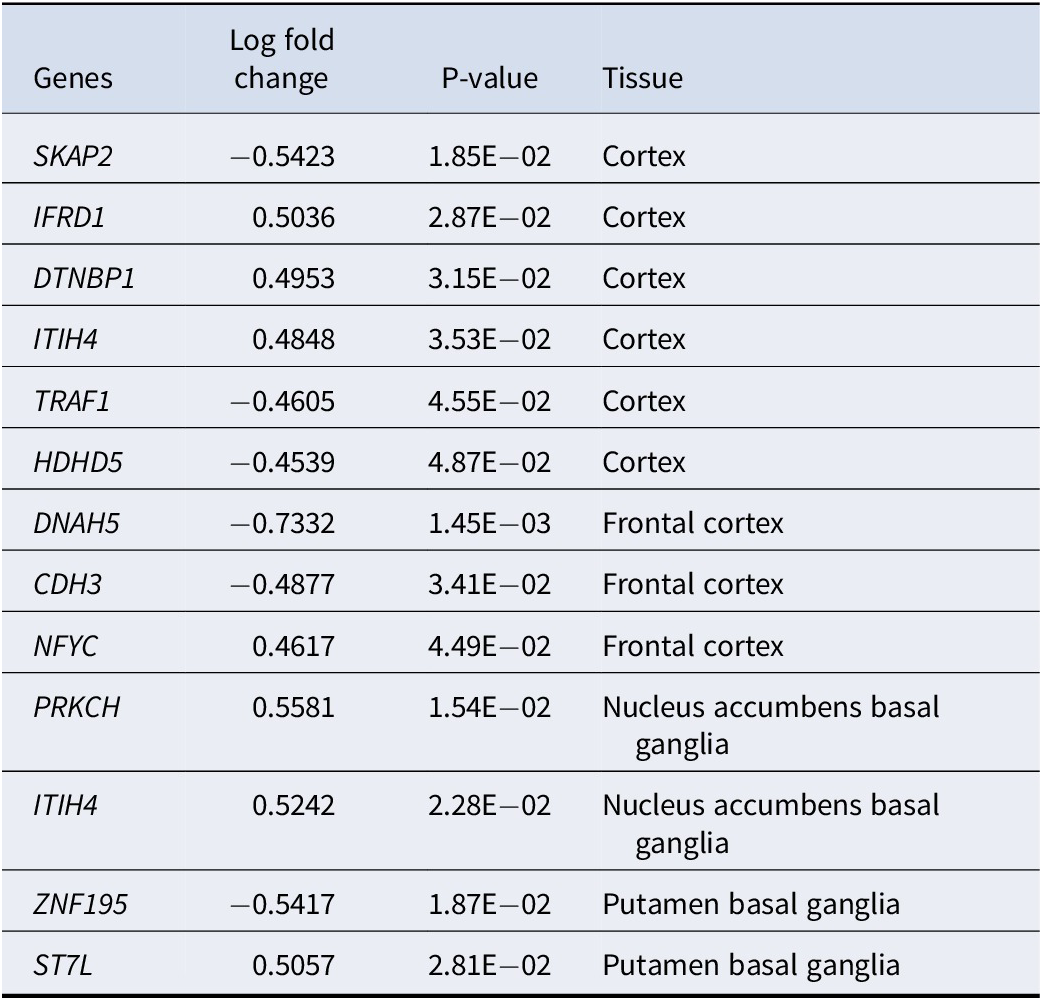1042x1000 pixels.
Task: Click the NFYC gene entry
Action: point(66,647)
